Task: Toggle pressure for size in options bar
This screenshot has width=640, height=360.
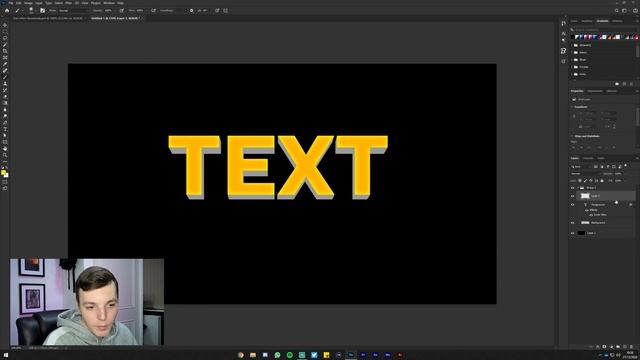Action: pyautogui.click(x=217, y=11)
